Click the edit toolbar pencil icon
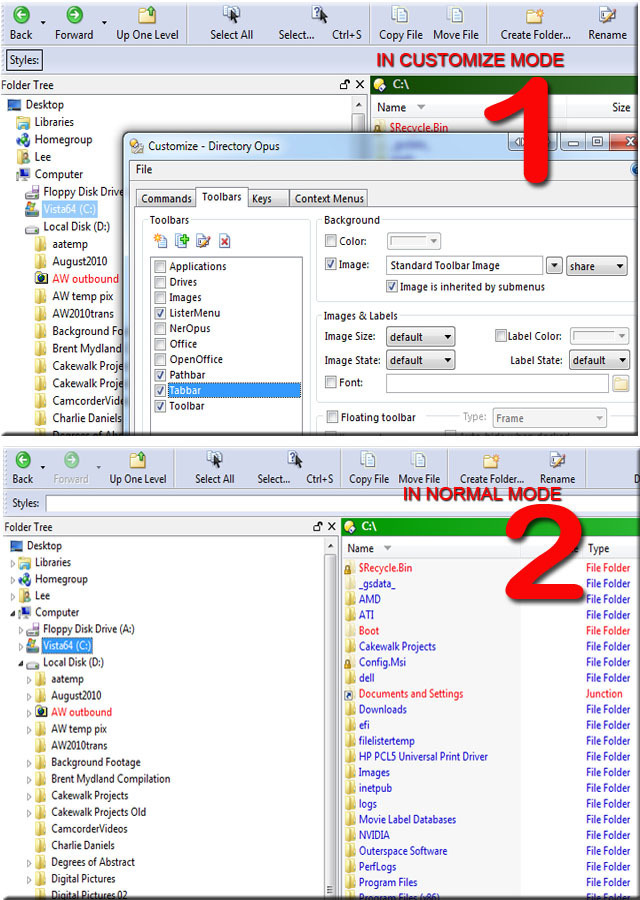 point(203,240)
